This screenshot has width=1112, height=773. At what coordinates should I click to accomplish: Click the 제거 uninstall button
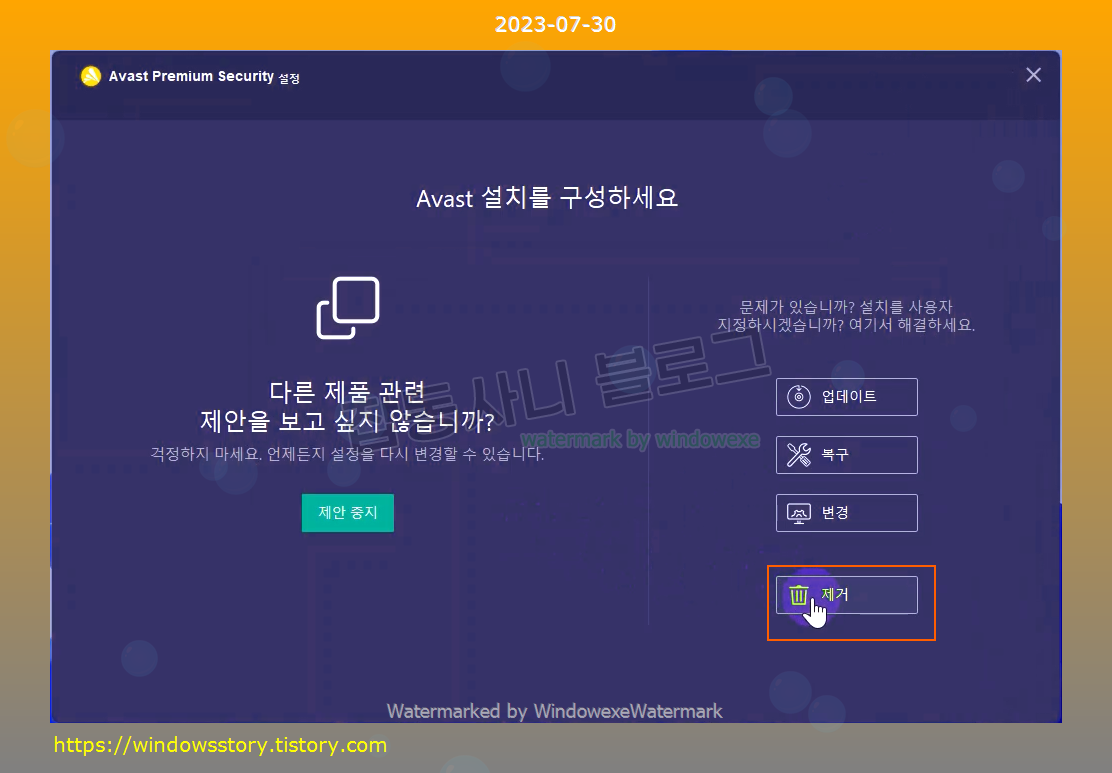tap(847, 595)
